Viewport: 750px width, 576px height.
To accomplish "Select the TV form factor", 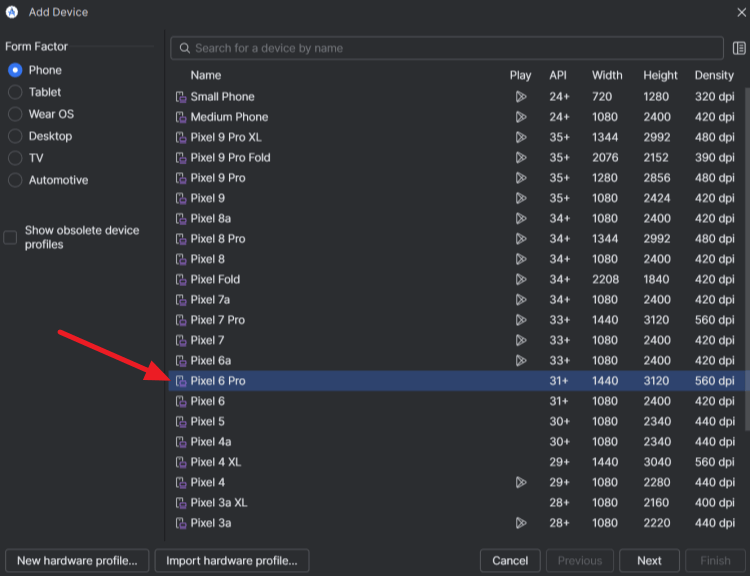I will 15,158.
